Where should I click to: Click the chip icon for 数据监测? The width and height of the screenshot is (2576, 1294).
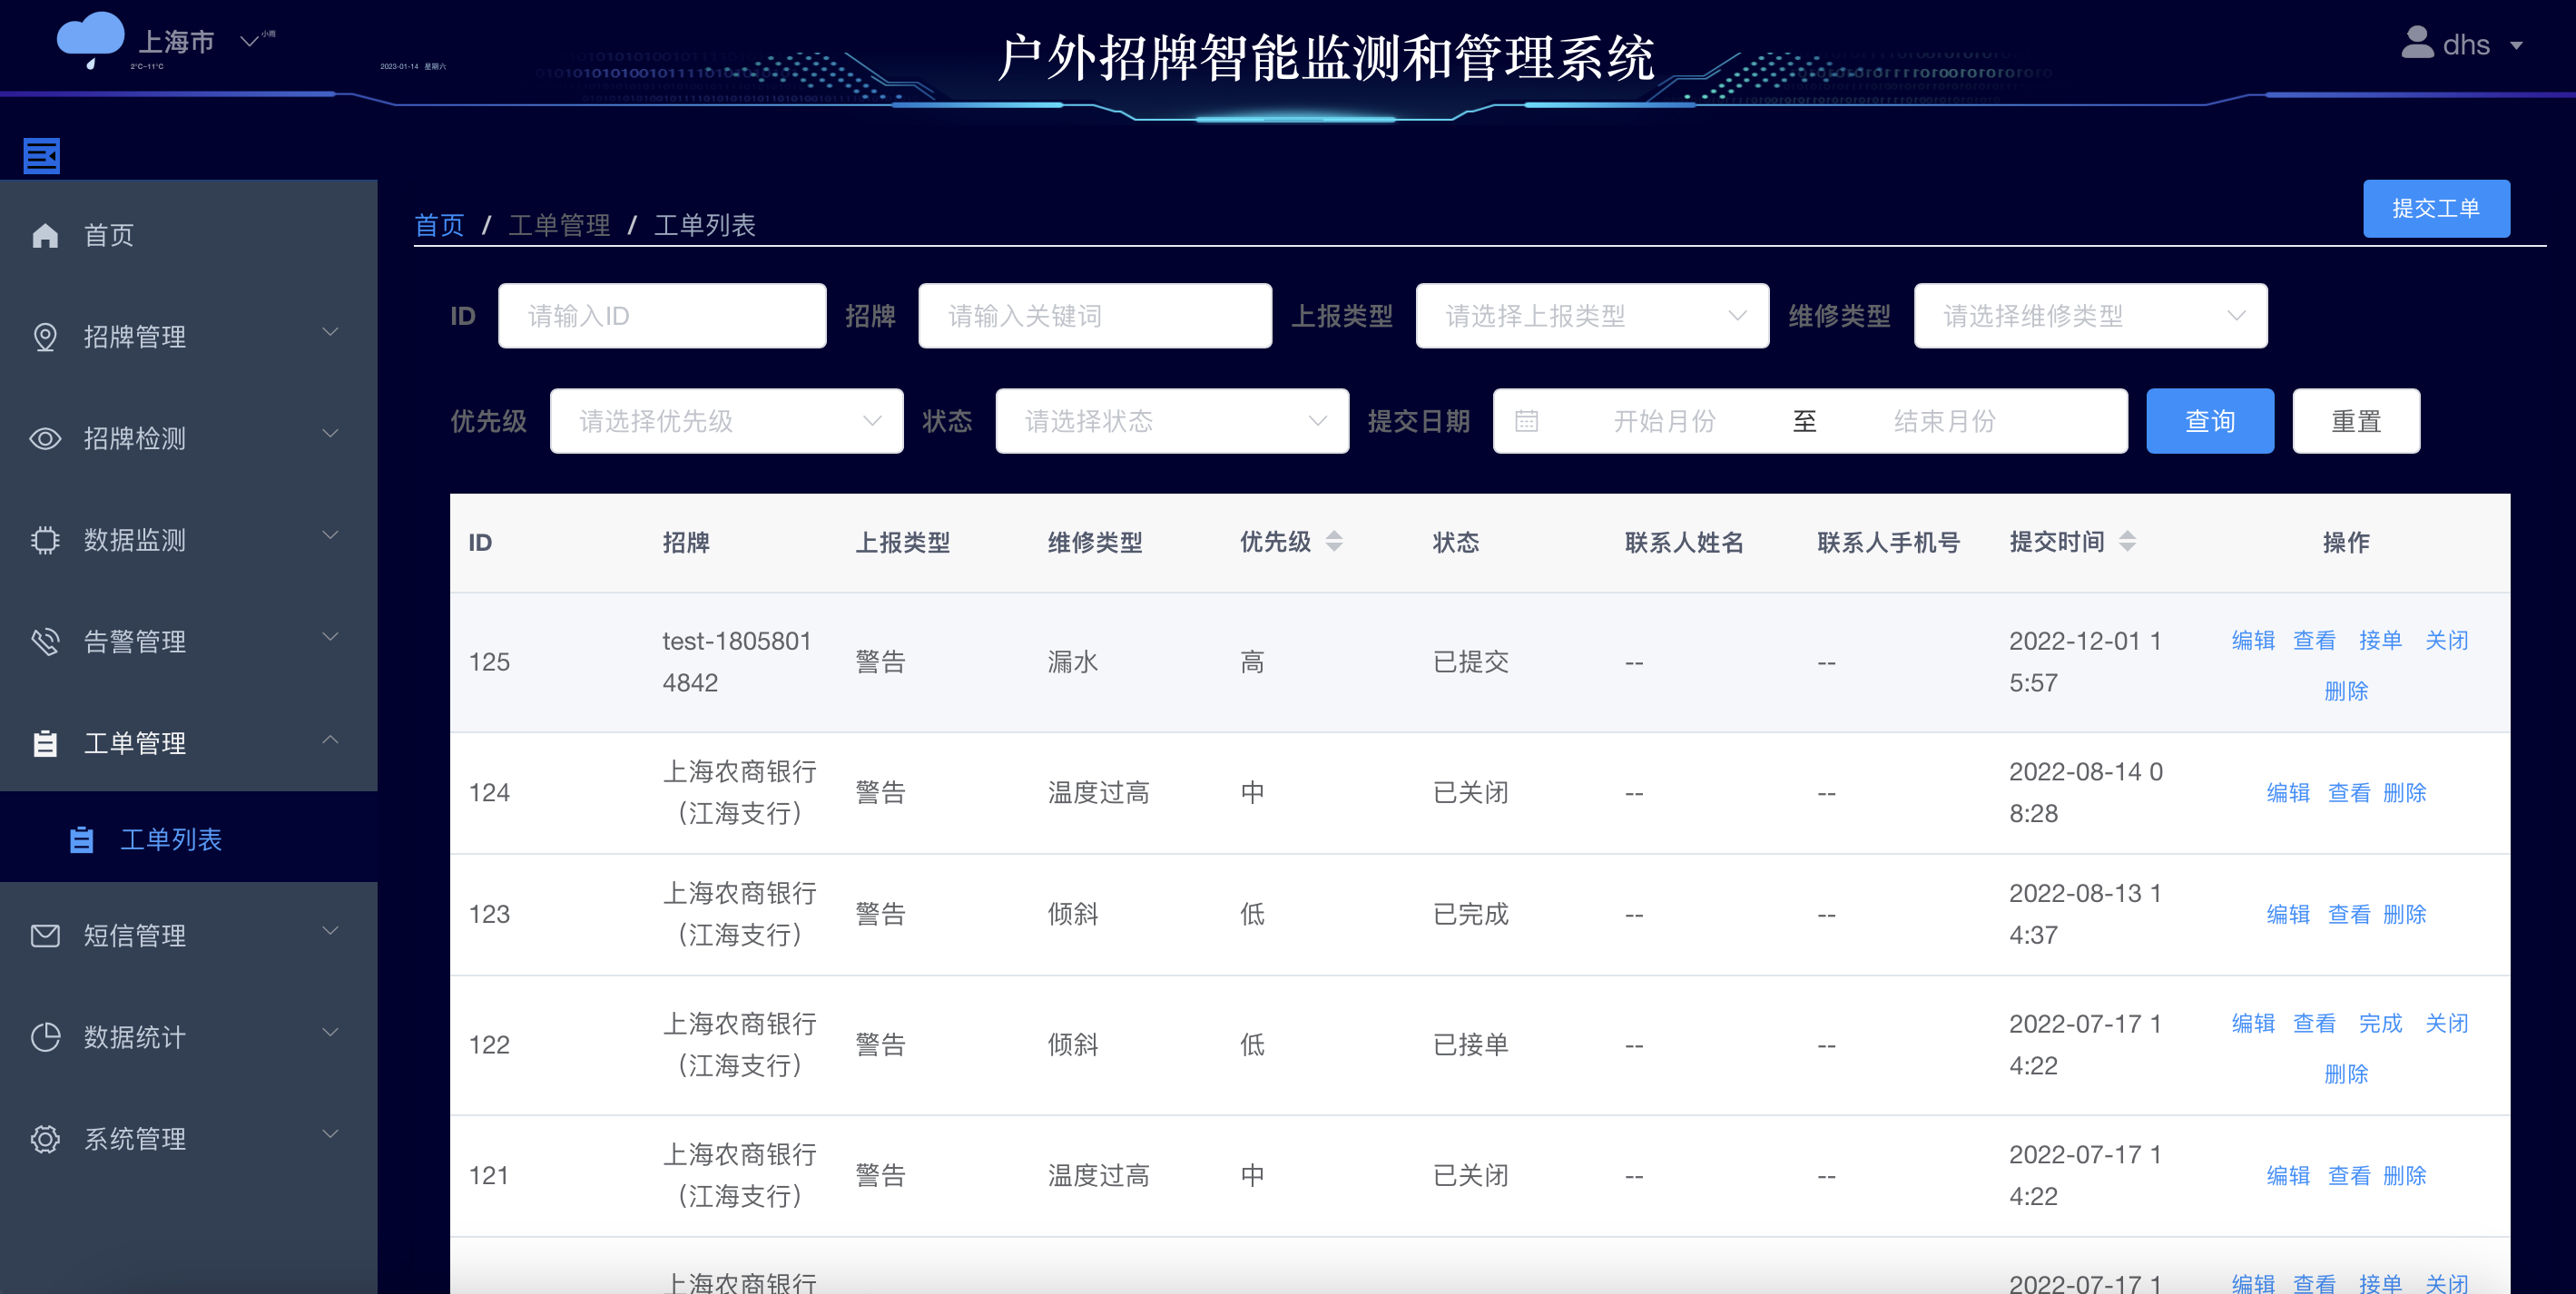point(45,540)
